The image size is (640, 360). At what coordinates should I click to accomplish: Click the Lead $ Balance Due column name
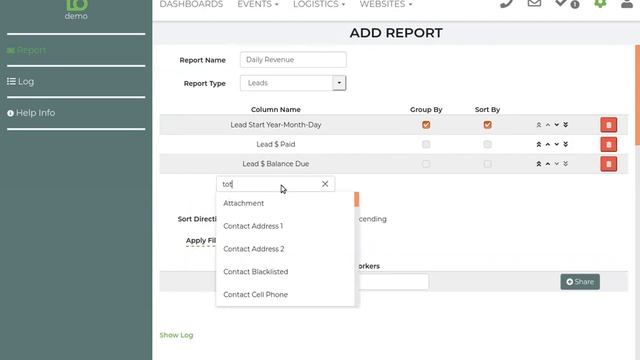[276, 164]
